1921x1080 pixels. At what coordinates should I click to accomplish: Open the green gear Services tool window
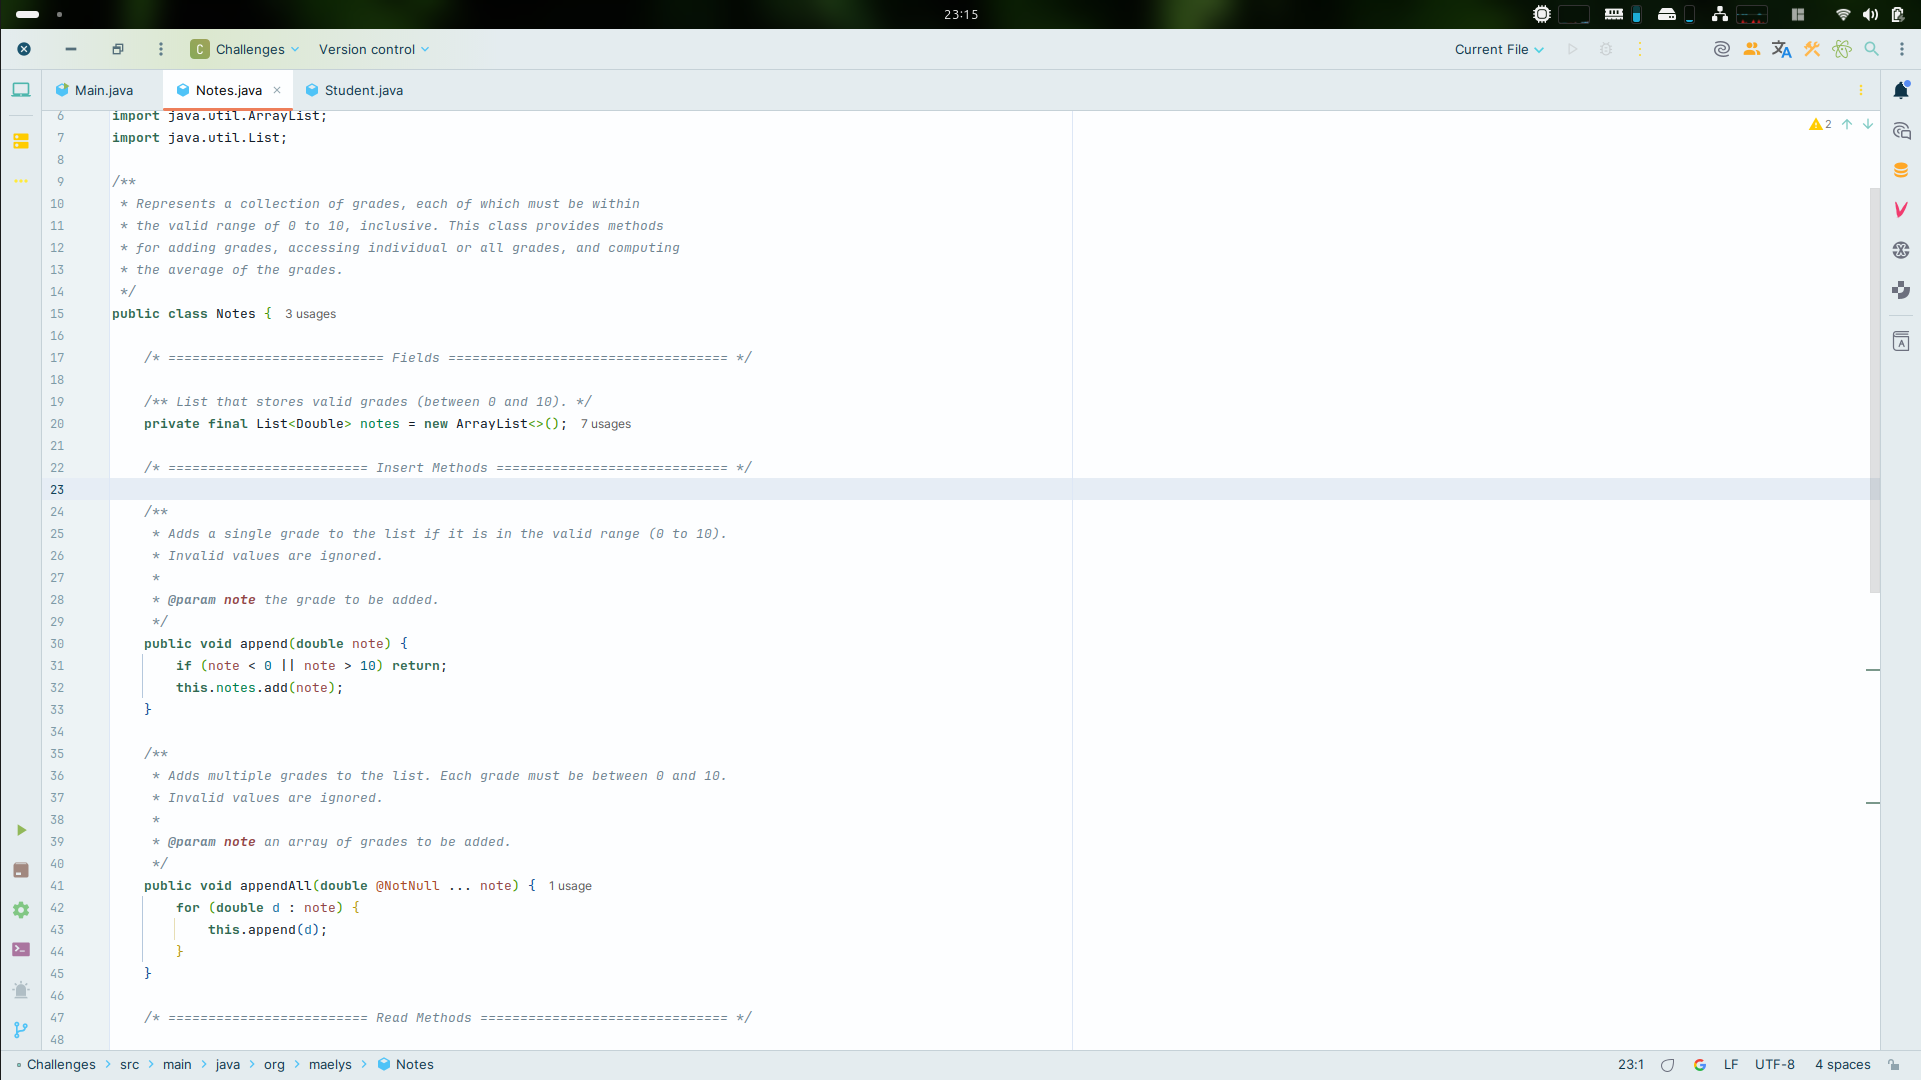(x=21, y=910)
